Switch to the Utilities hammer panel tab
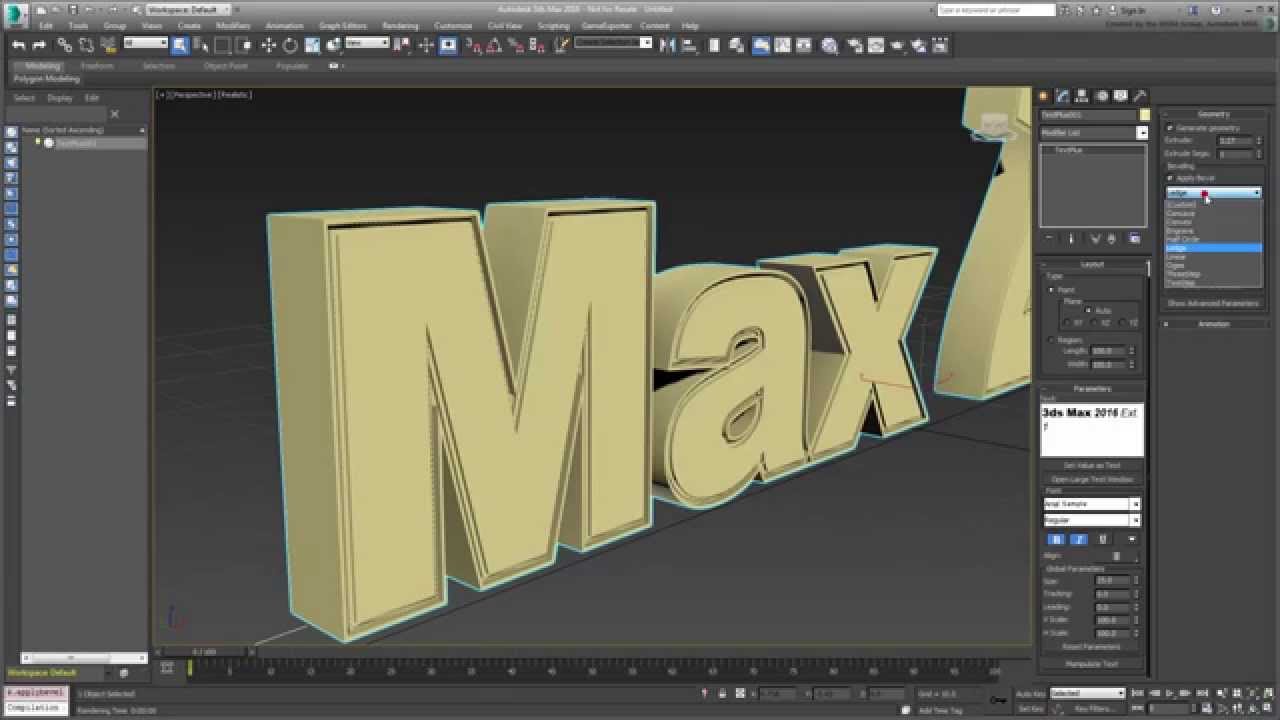The width and height of the screenshot is (1280, 720). point(1139,96)
